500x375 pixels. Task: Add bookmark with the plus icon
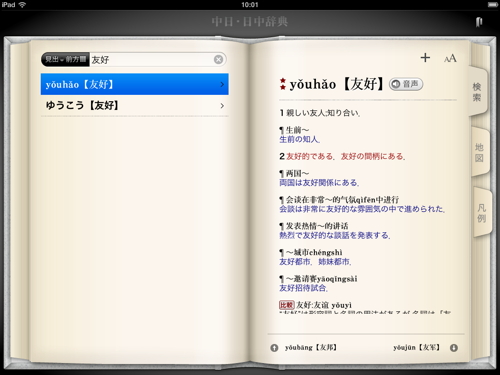point(425,58)
